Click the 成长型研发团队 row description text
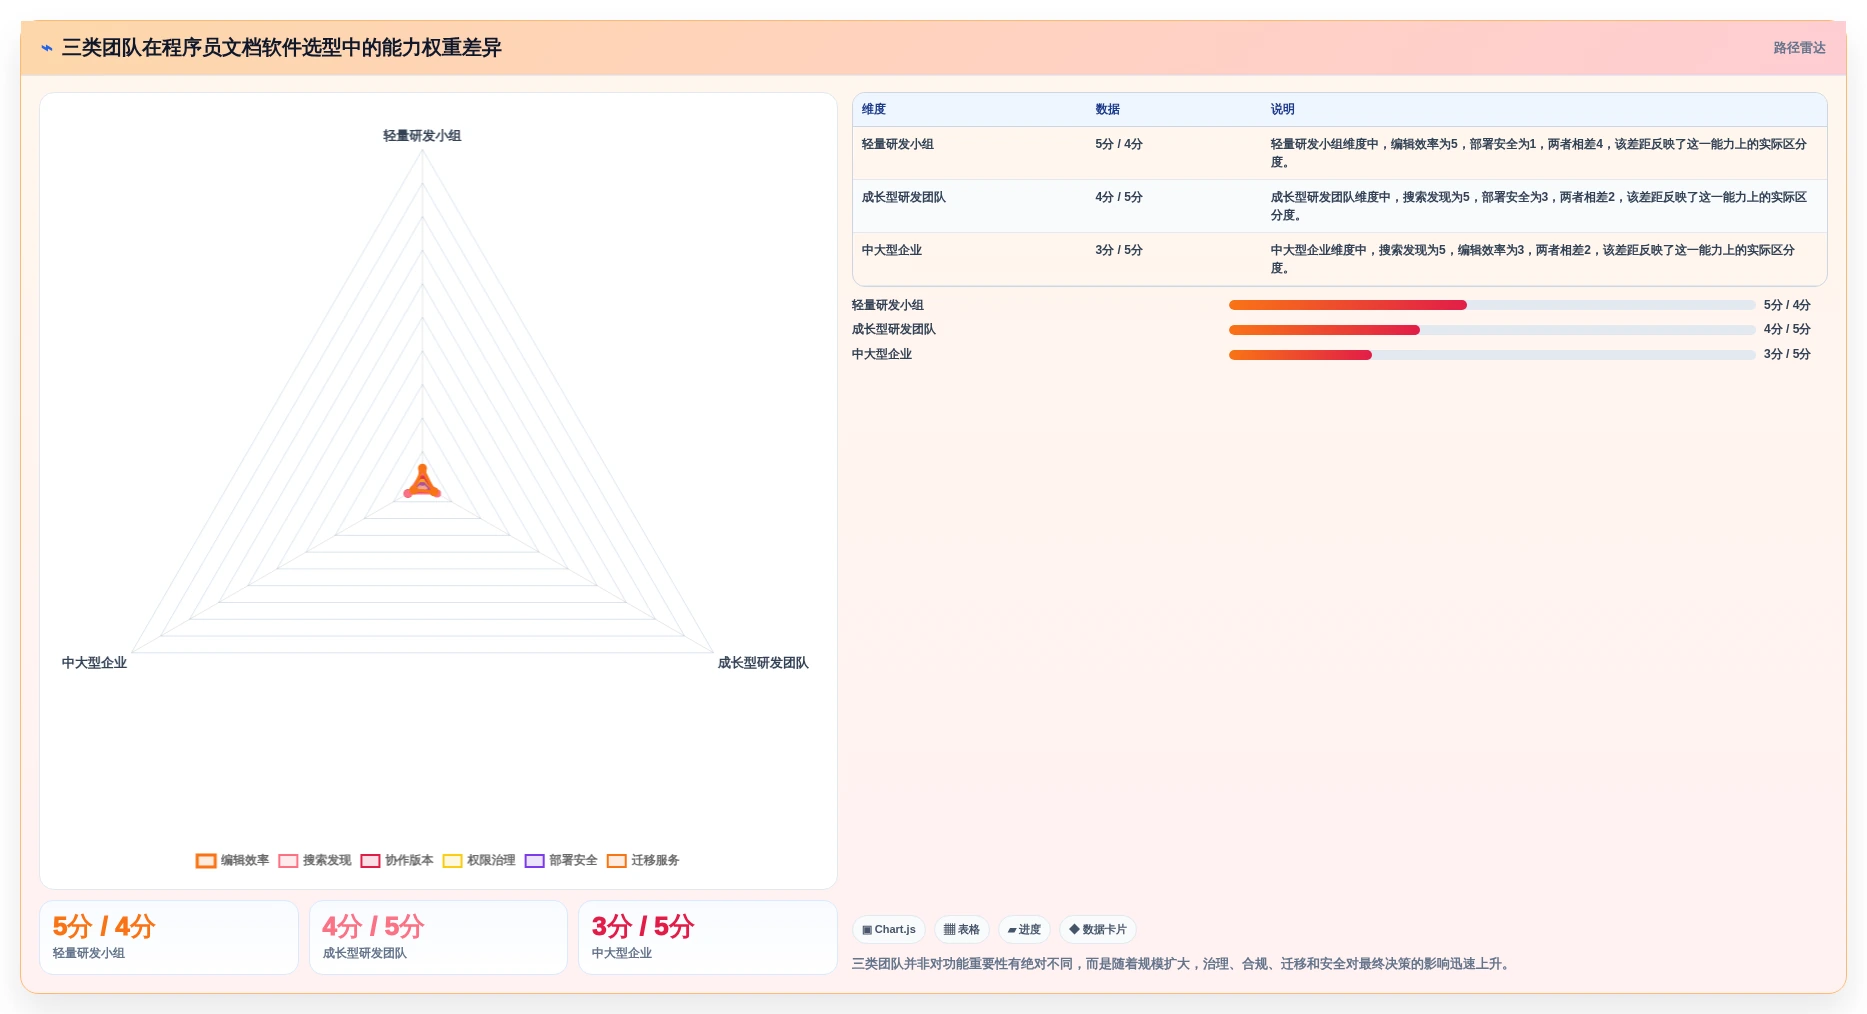Screen dimensions: 1867x1014 point(1538,206)
